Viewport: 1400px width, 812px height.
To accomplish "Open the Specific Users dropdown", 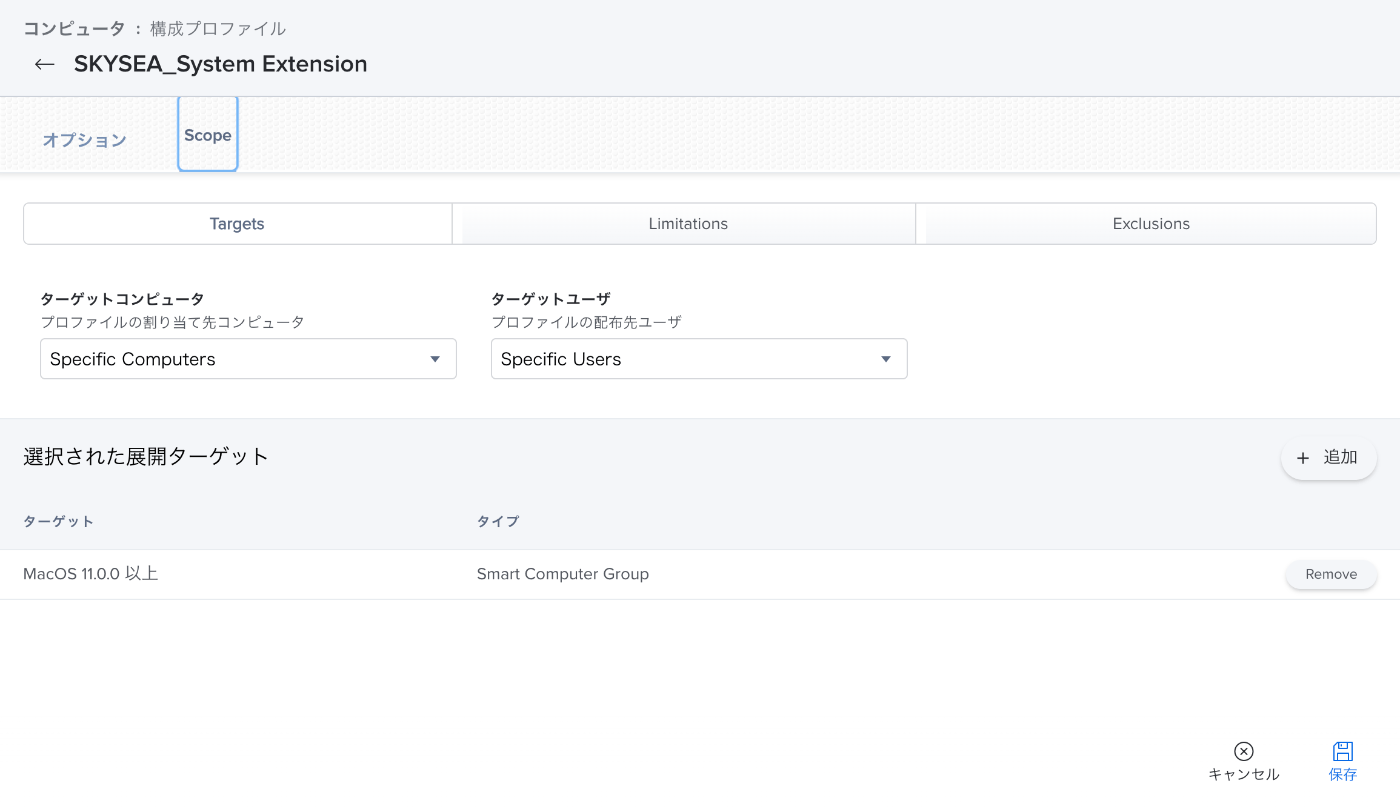I will pos(699,359).
